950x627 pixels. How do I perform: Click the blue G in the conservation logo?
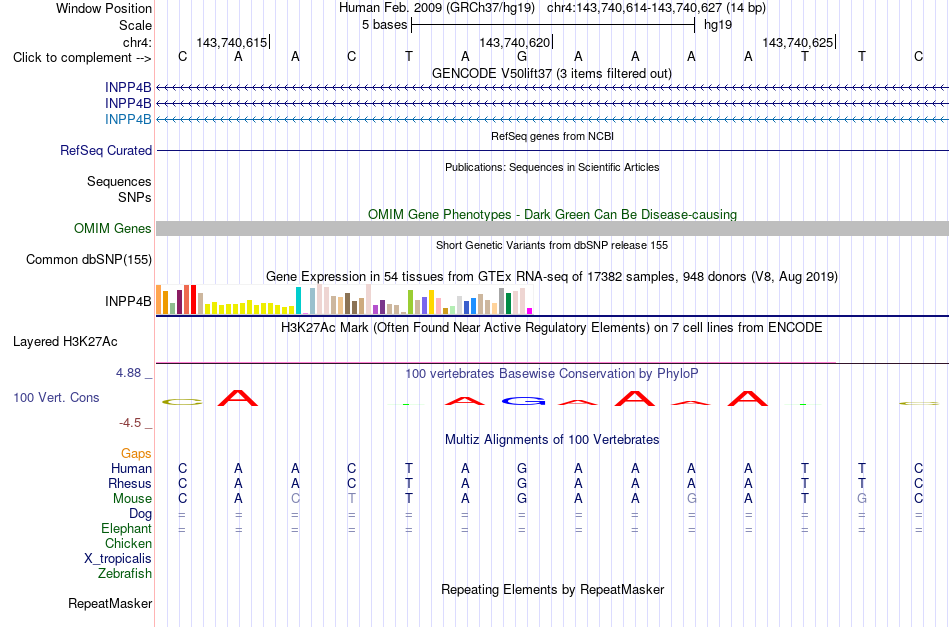pos(522,400)
